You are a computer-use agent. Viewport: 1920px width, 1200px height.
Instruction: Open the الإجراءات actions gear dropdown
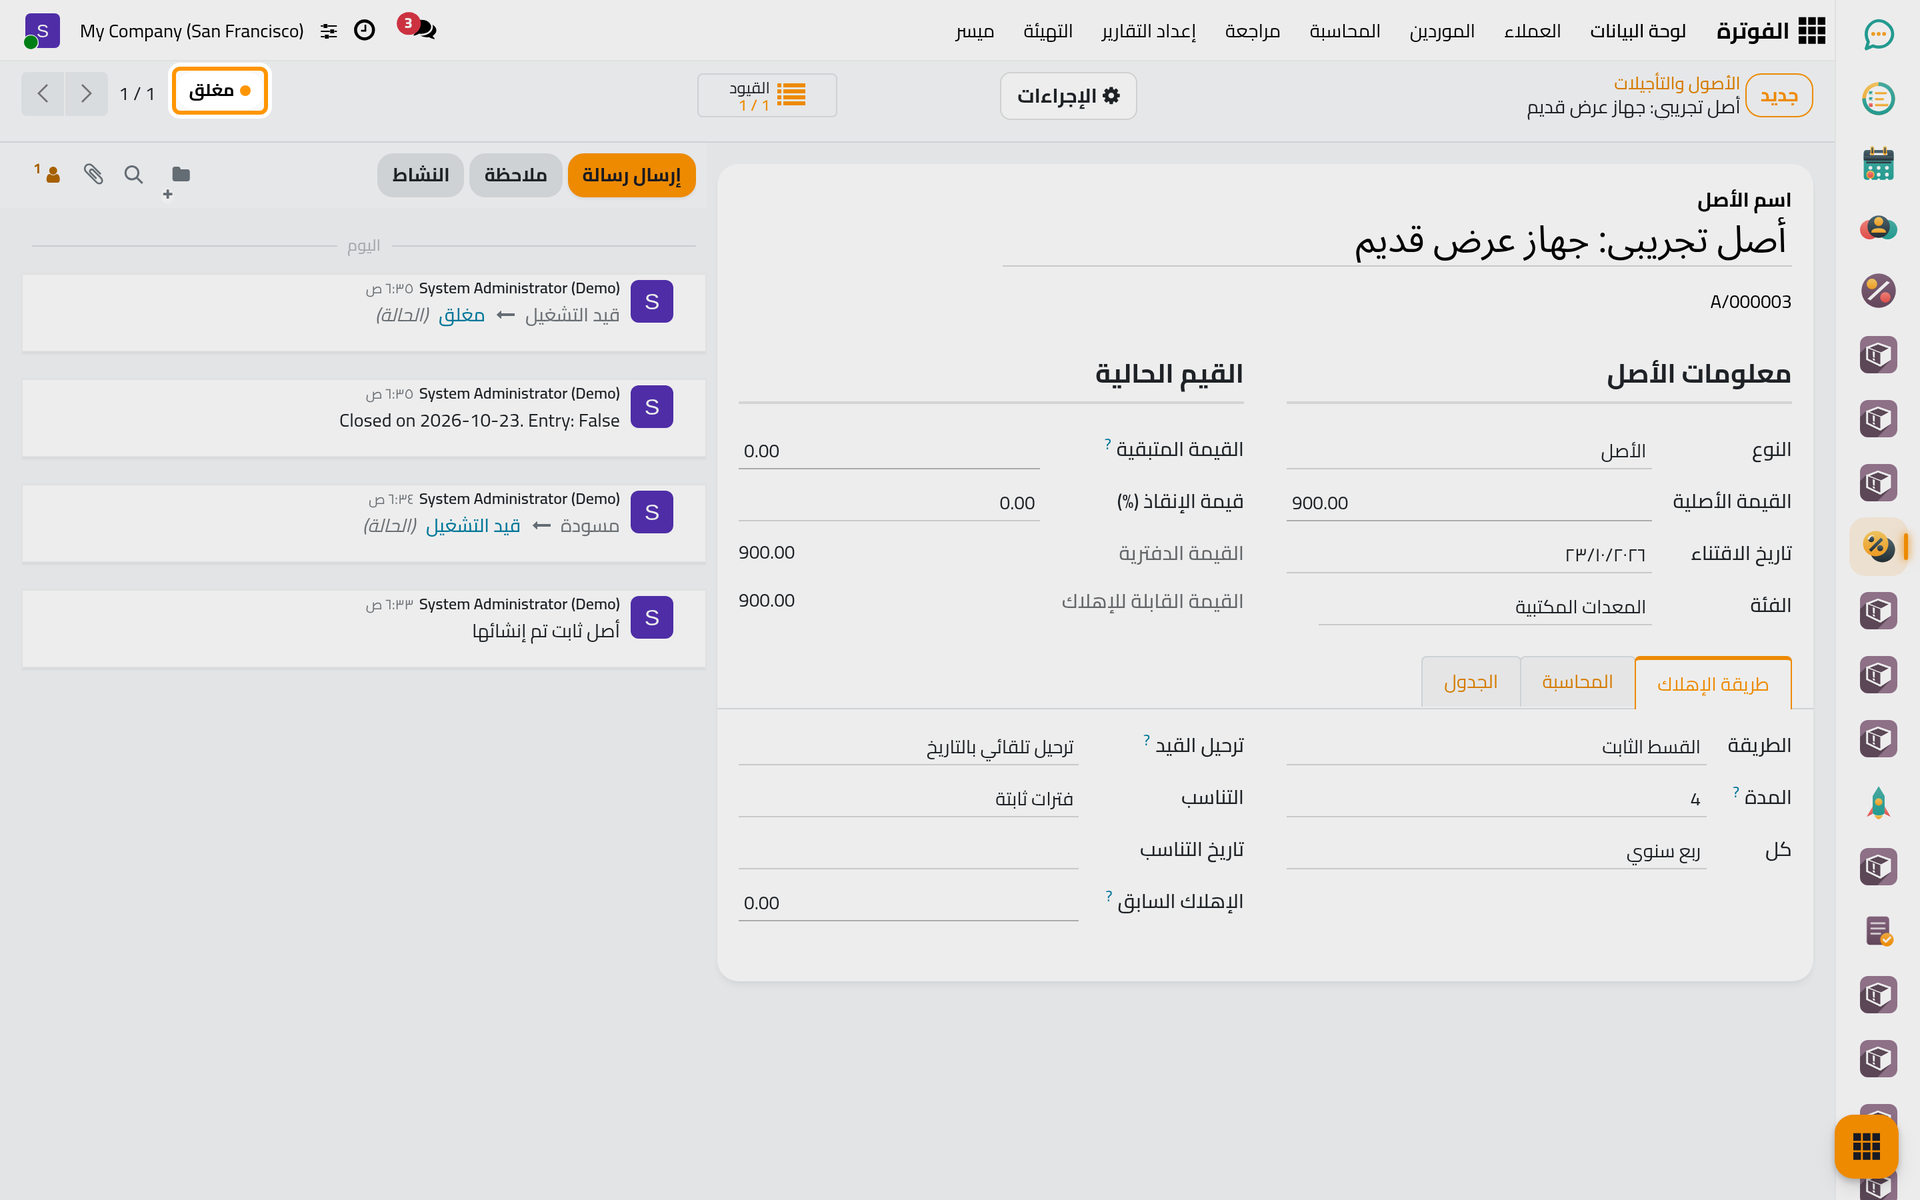[x=1068, y=96]
